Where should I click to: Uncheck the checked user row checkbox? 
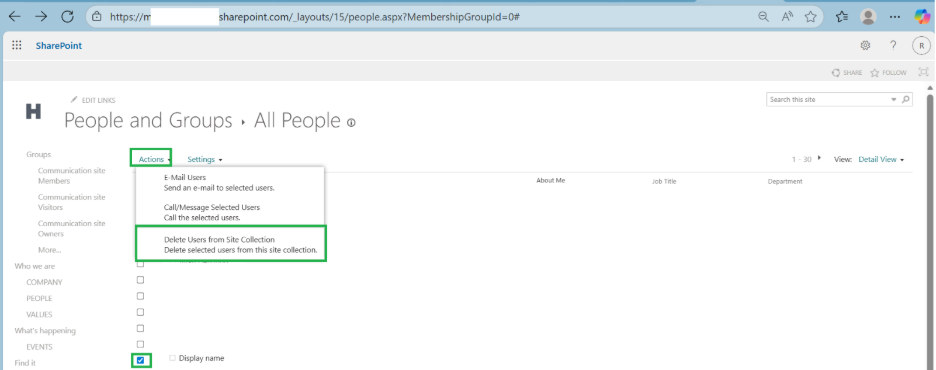(x=140, y=360)
